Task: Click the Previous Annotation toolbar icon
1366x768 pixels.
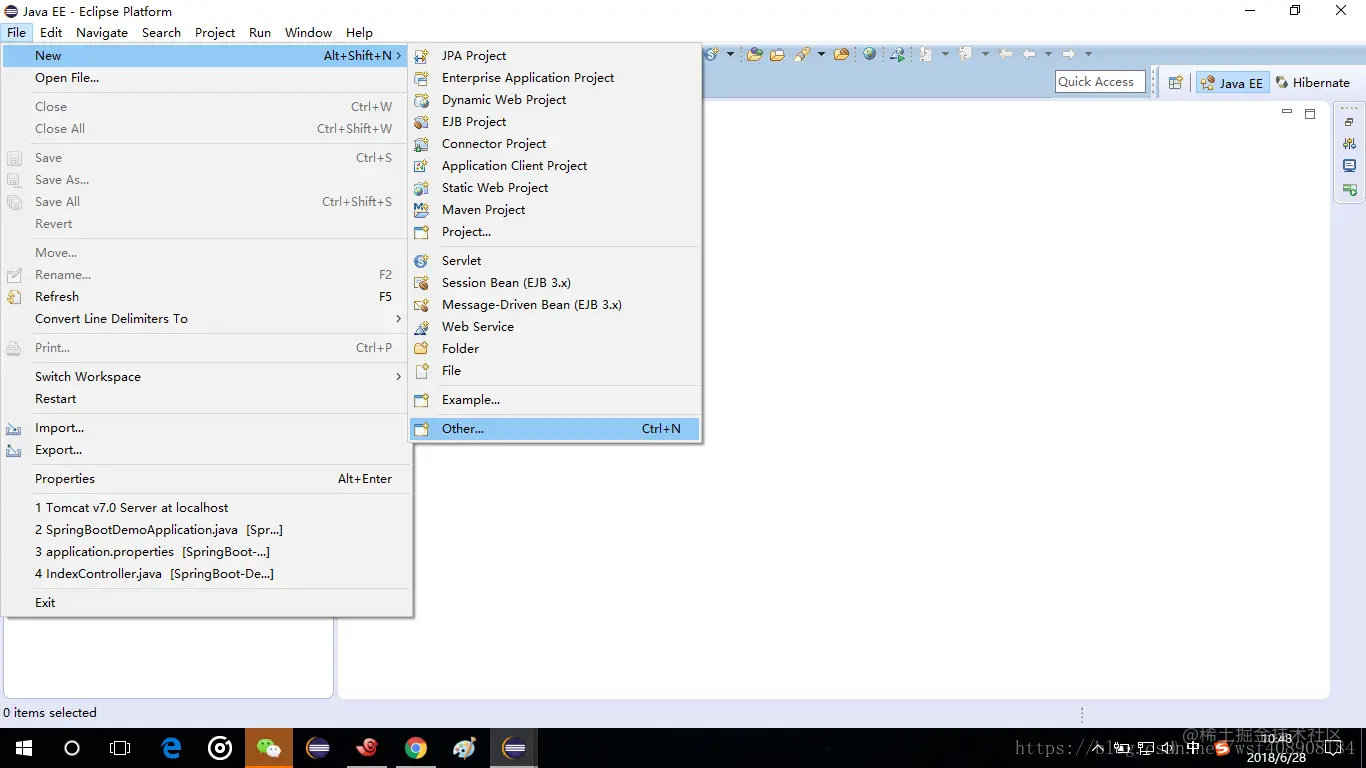Action: (x=965, y=54)
